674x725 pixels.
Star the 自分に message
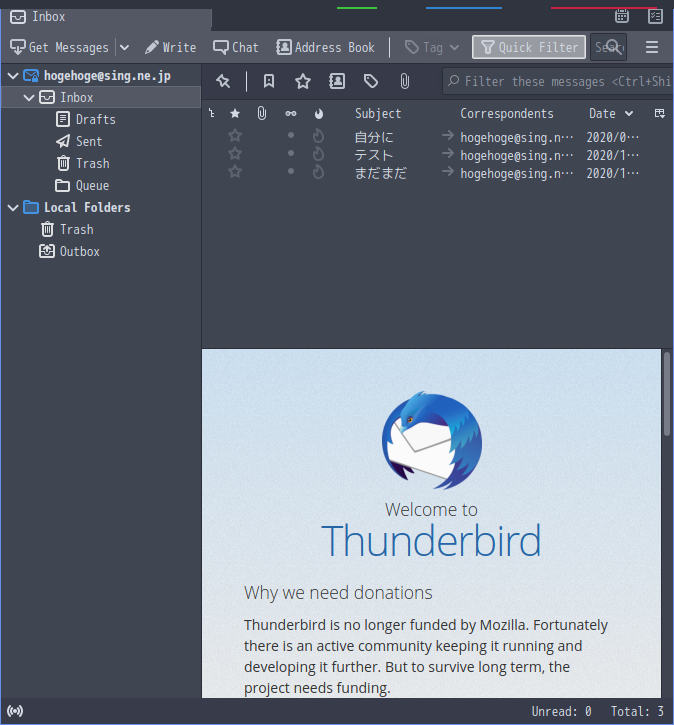(x=235, y=136)
